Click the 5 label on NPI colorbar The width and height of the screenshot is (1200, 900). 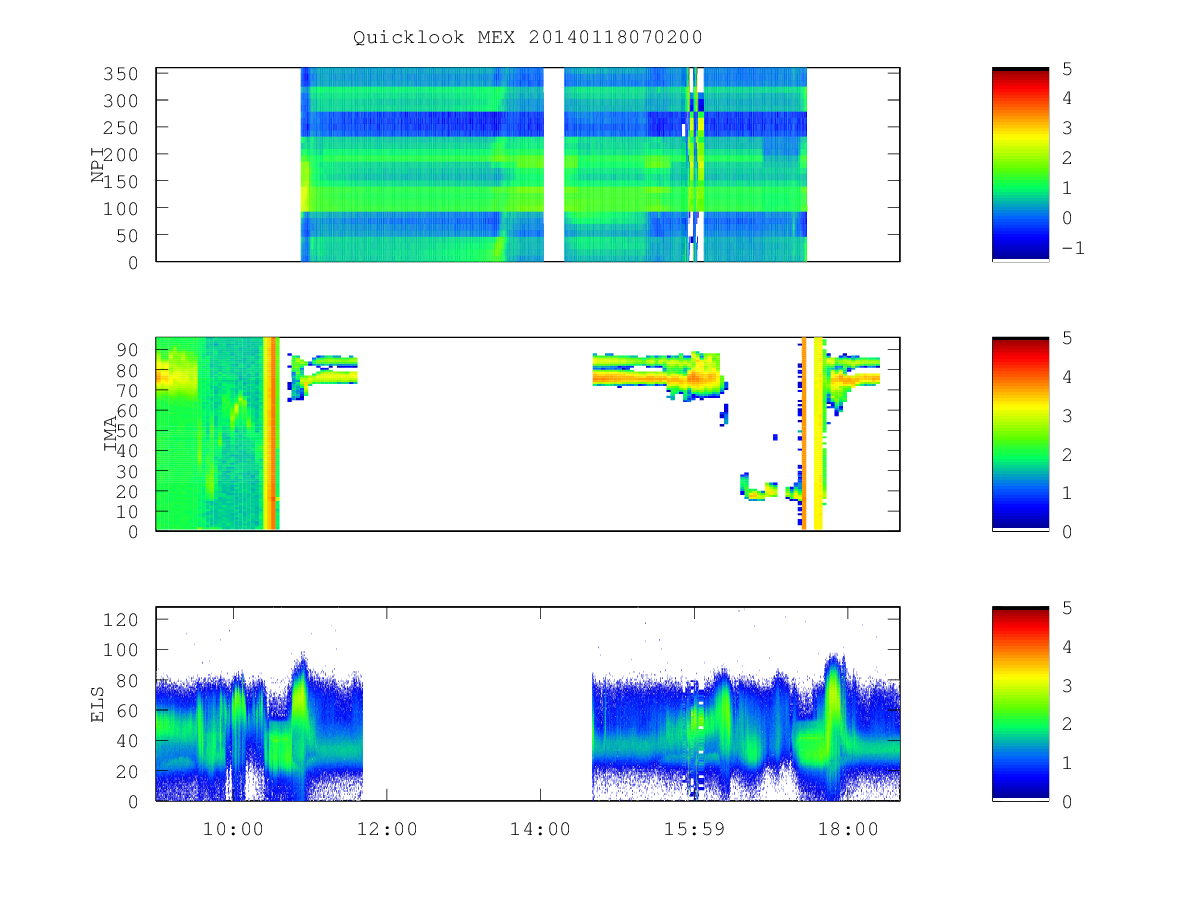1065,69
